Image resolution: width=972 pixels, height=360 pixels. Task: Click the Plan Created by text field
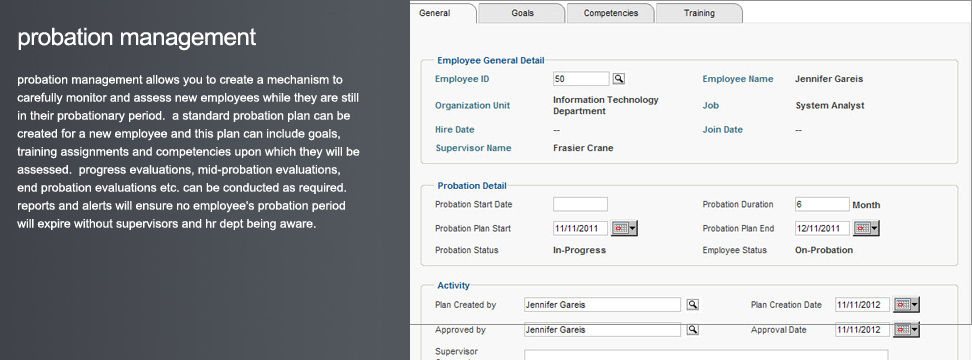pyautogui.click(x=602, y=304)
